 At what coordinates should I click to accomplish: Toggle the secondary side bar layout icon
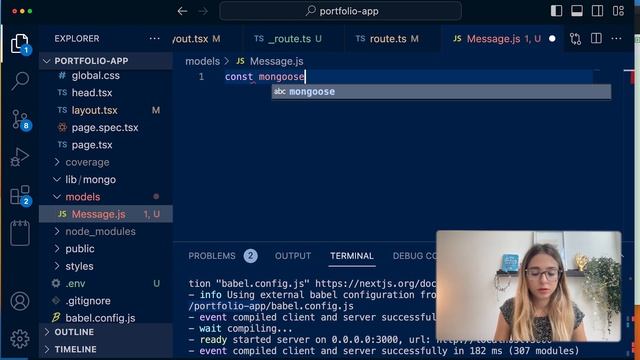598,11
